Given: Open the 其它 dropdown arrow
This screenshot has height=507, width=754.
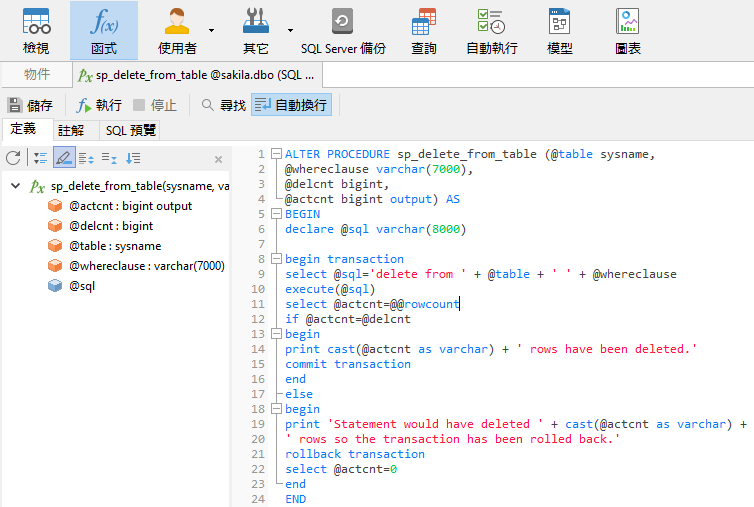Looking at the screenshot, I should tap(290, 30).
